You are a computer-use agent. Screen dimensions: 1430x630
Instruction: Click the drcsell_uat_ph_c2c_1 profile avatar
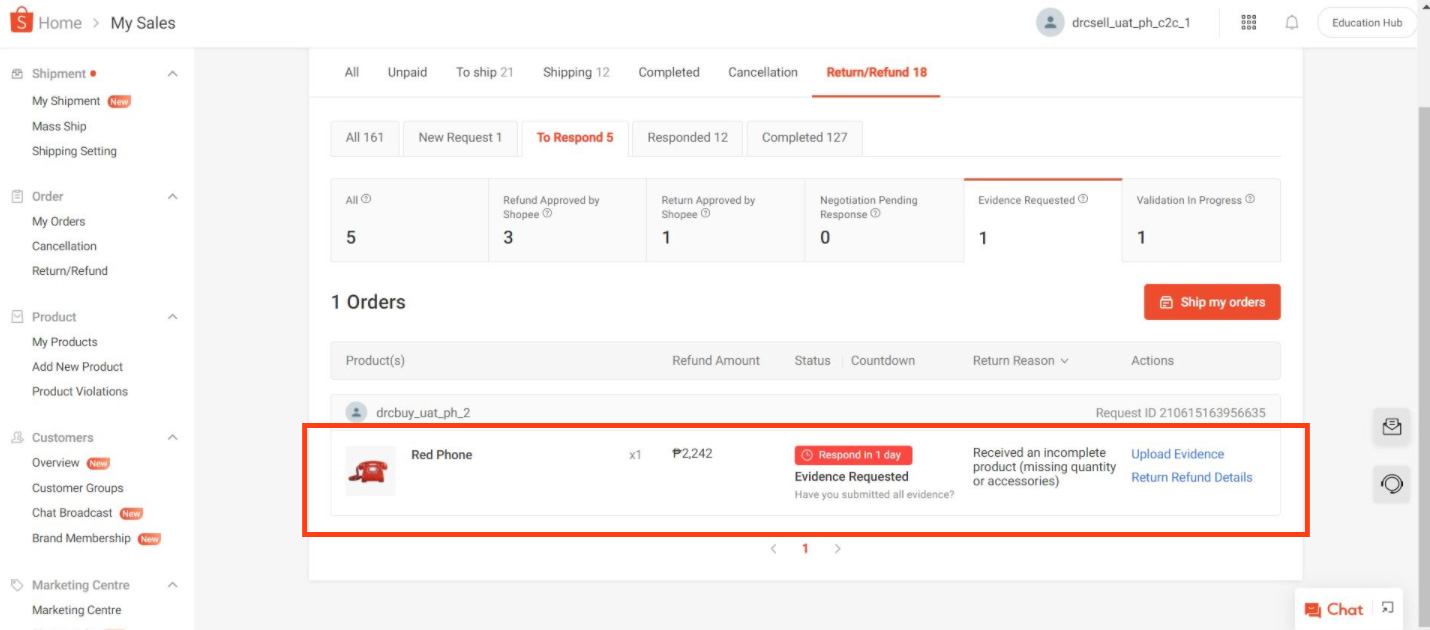tap(1050, 21)
